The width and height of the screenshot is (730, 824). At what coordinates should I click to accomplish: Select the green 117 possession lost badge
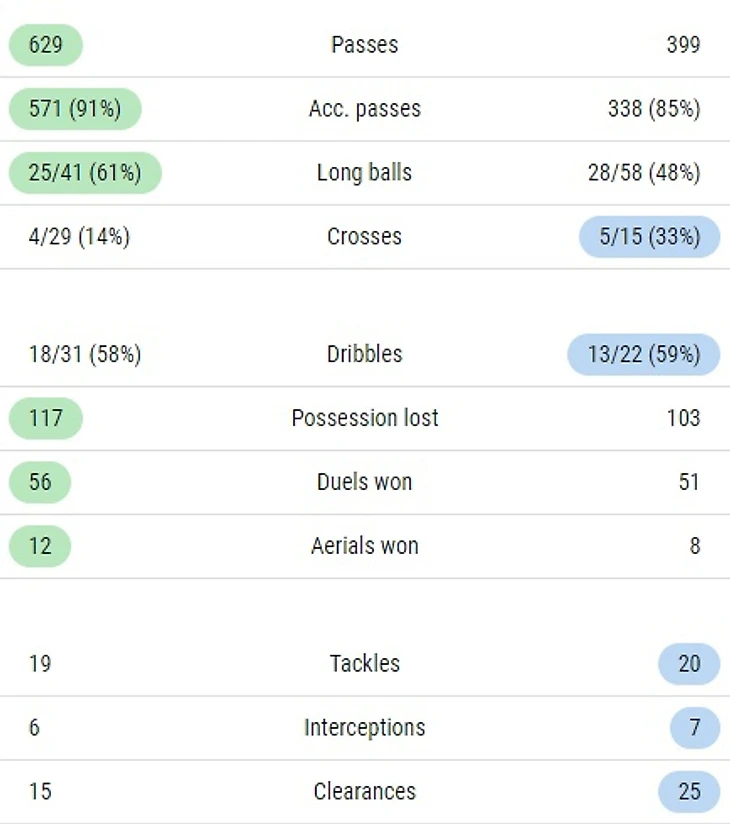(x=46, y=418)
